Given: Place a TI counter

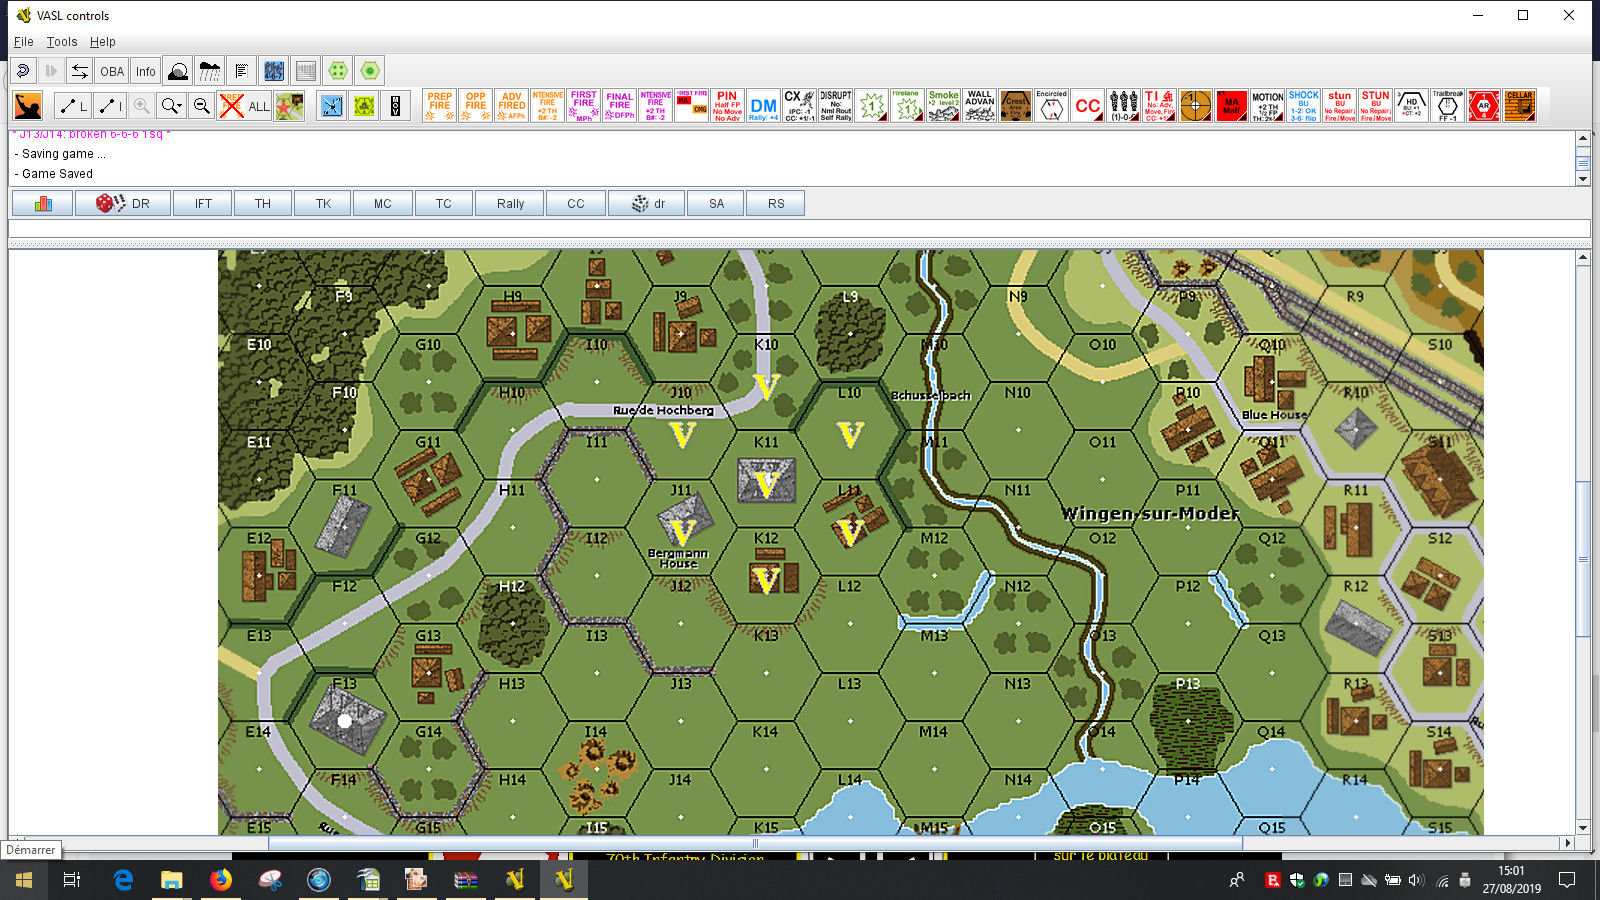Looking at the screenshot, I should click(1159, 106).
